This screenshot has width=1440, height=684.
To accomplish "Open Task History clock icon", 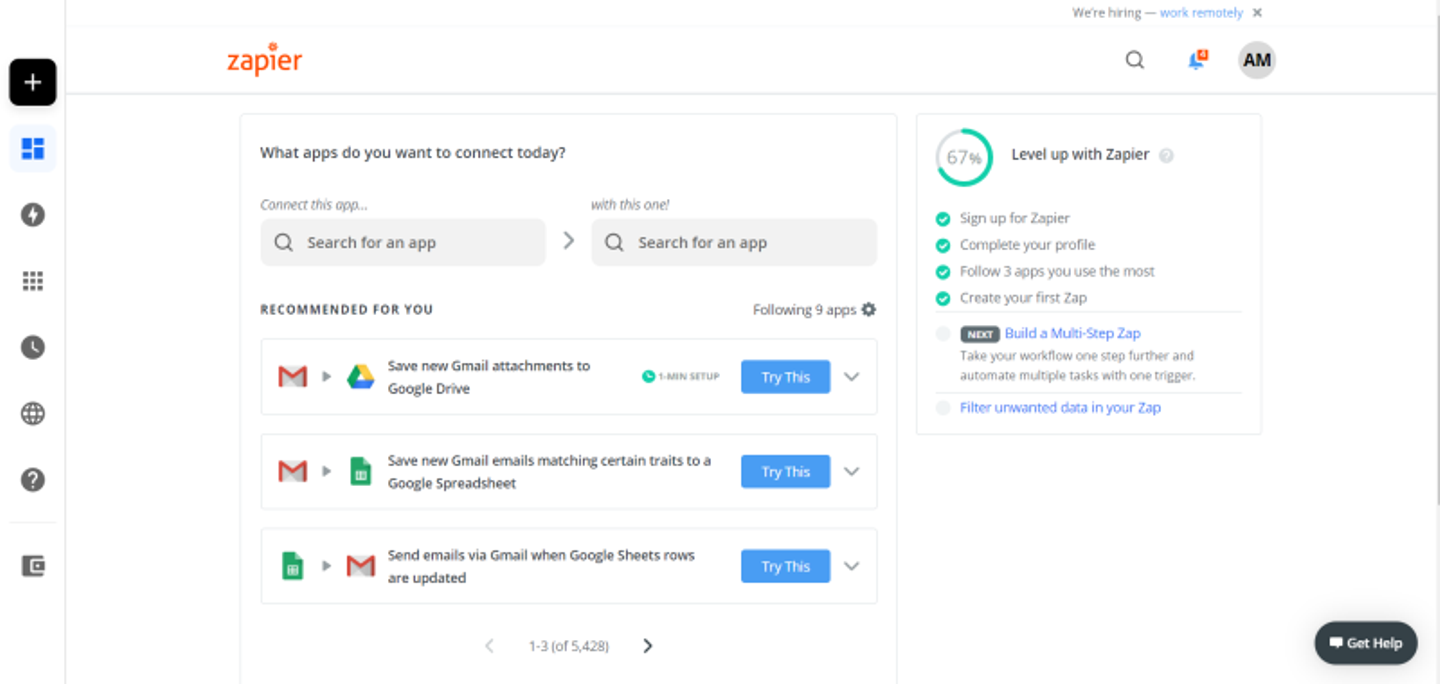I will tap(33, 347).
